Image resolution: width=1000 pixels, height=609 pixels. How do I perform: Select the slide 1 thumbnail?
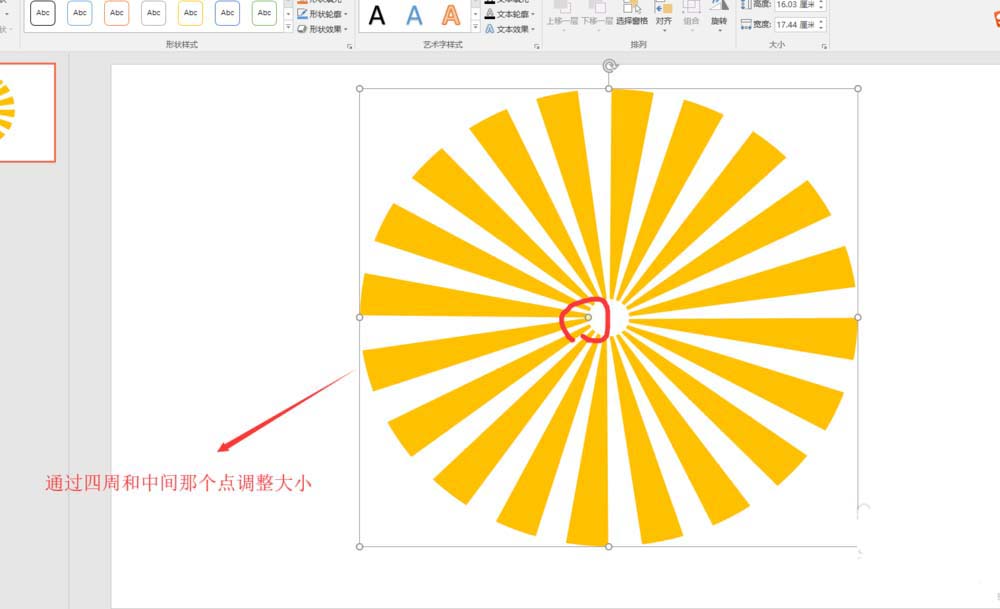click(27, 112)
